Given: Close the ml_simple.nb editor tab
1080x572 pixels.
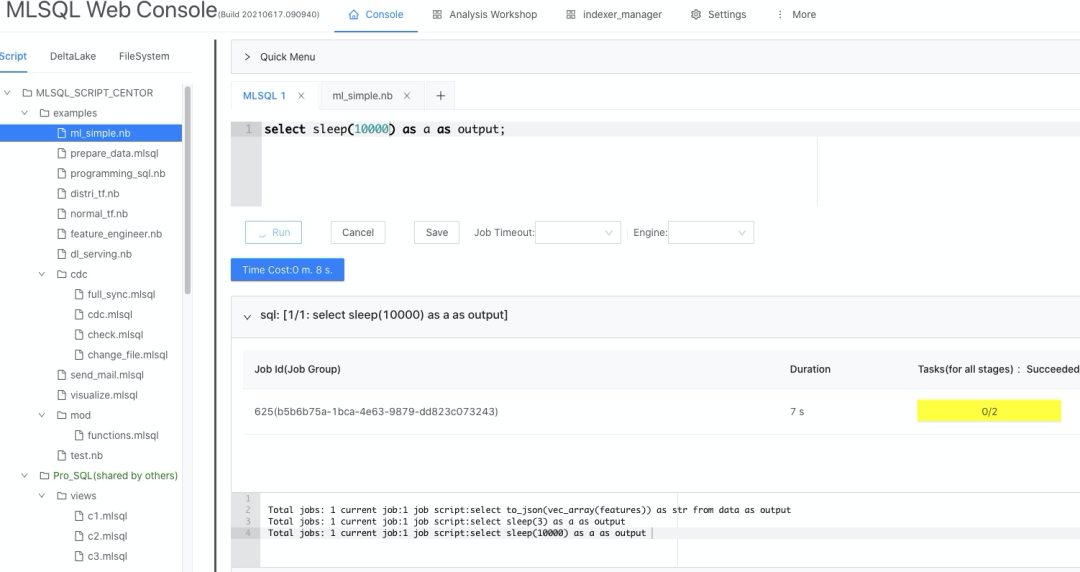Looking at the screenshot, I should pos(407,96).
